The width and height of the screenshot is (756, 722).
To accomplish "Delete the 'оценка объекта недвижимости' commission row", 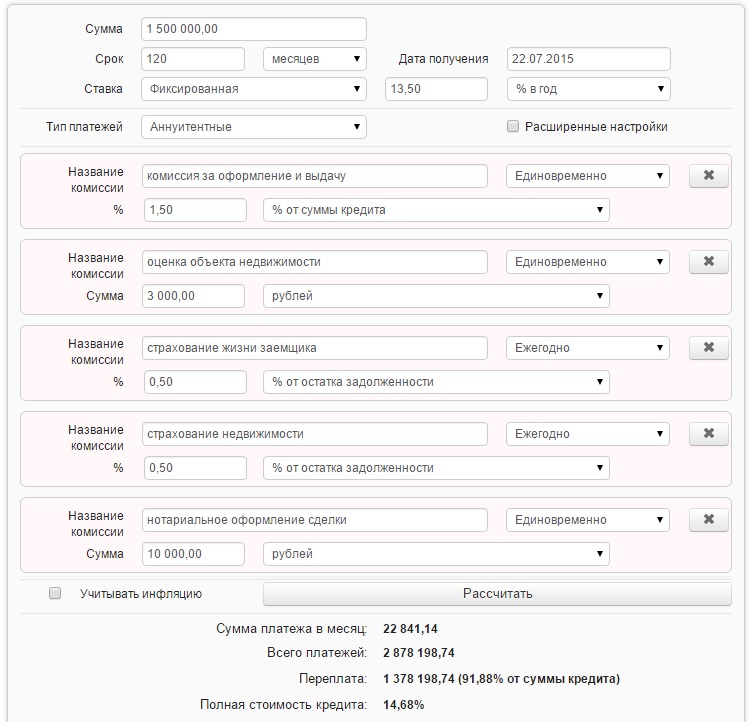I will (708, 262).
